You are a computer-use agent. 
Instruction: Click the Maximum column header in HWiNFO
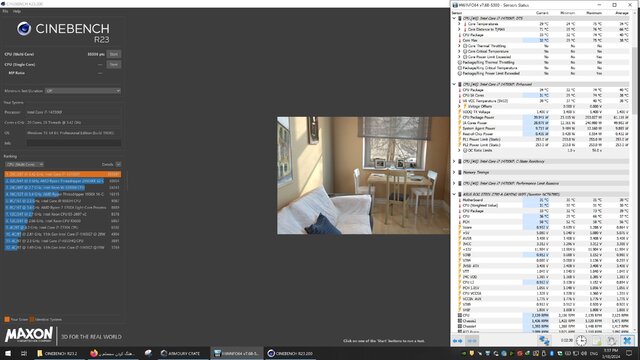coord(594,13)
